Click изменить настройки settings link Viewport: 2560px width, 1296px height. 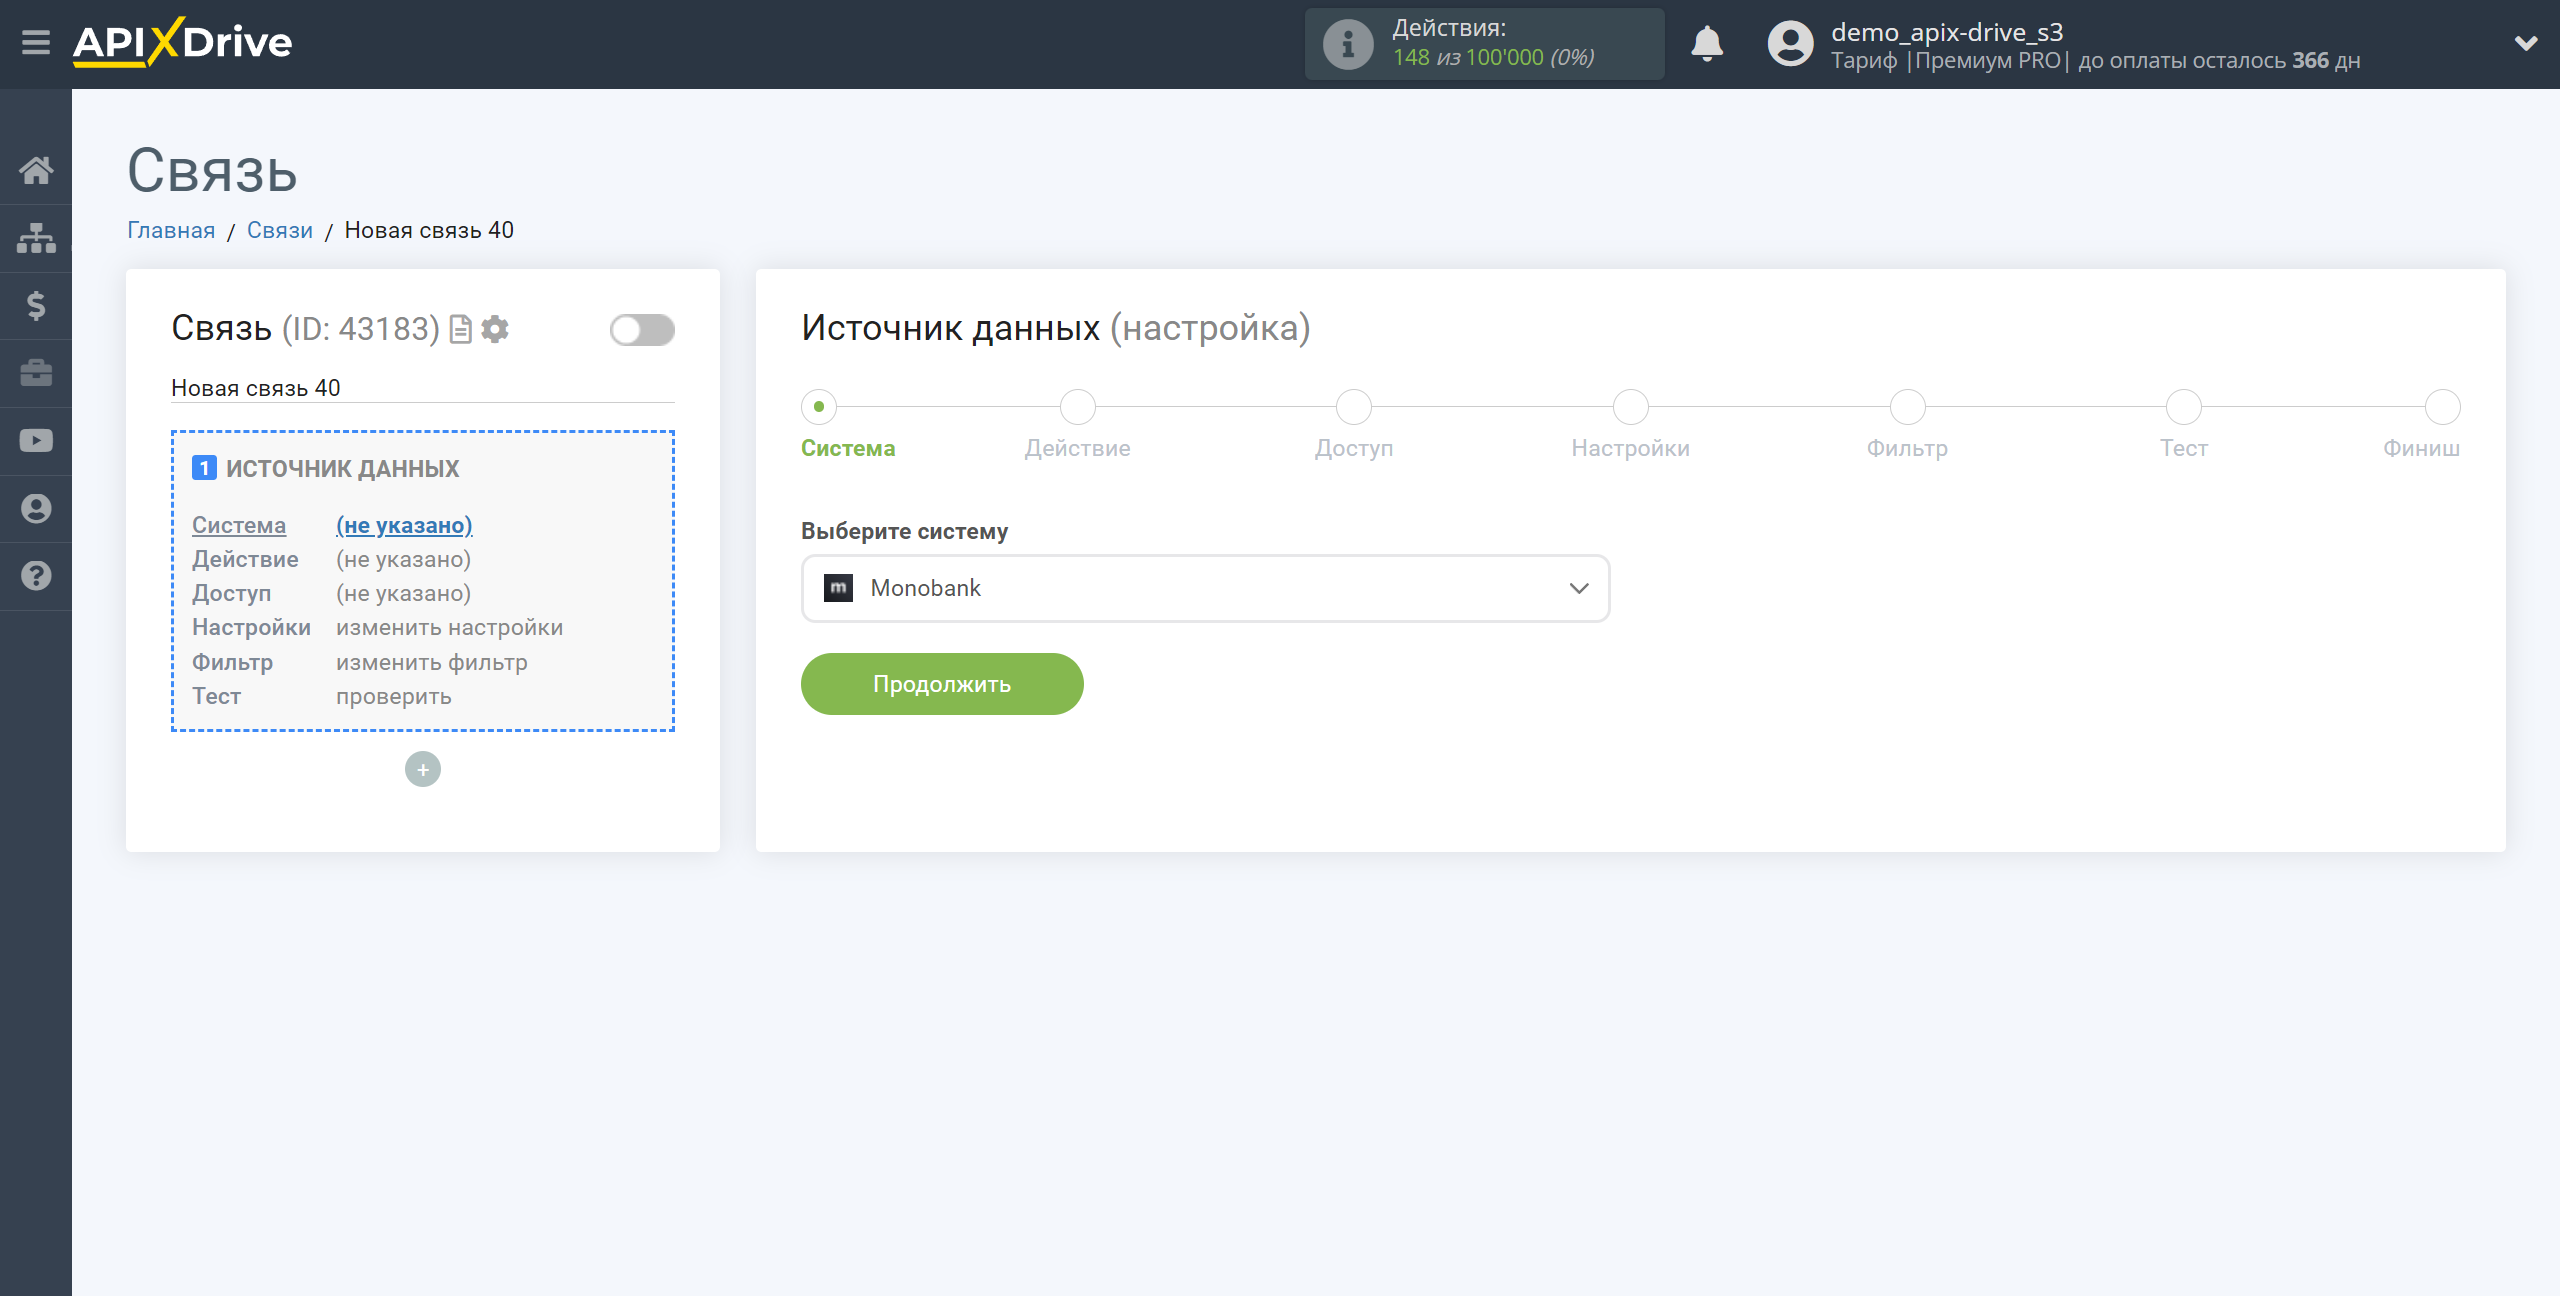(x=450, y=628)
